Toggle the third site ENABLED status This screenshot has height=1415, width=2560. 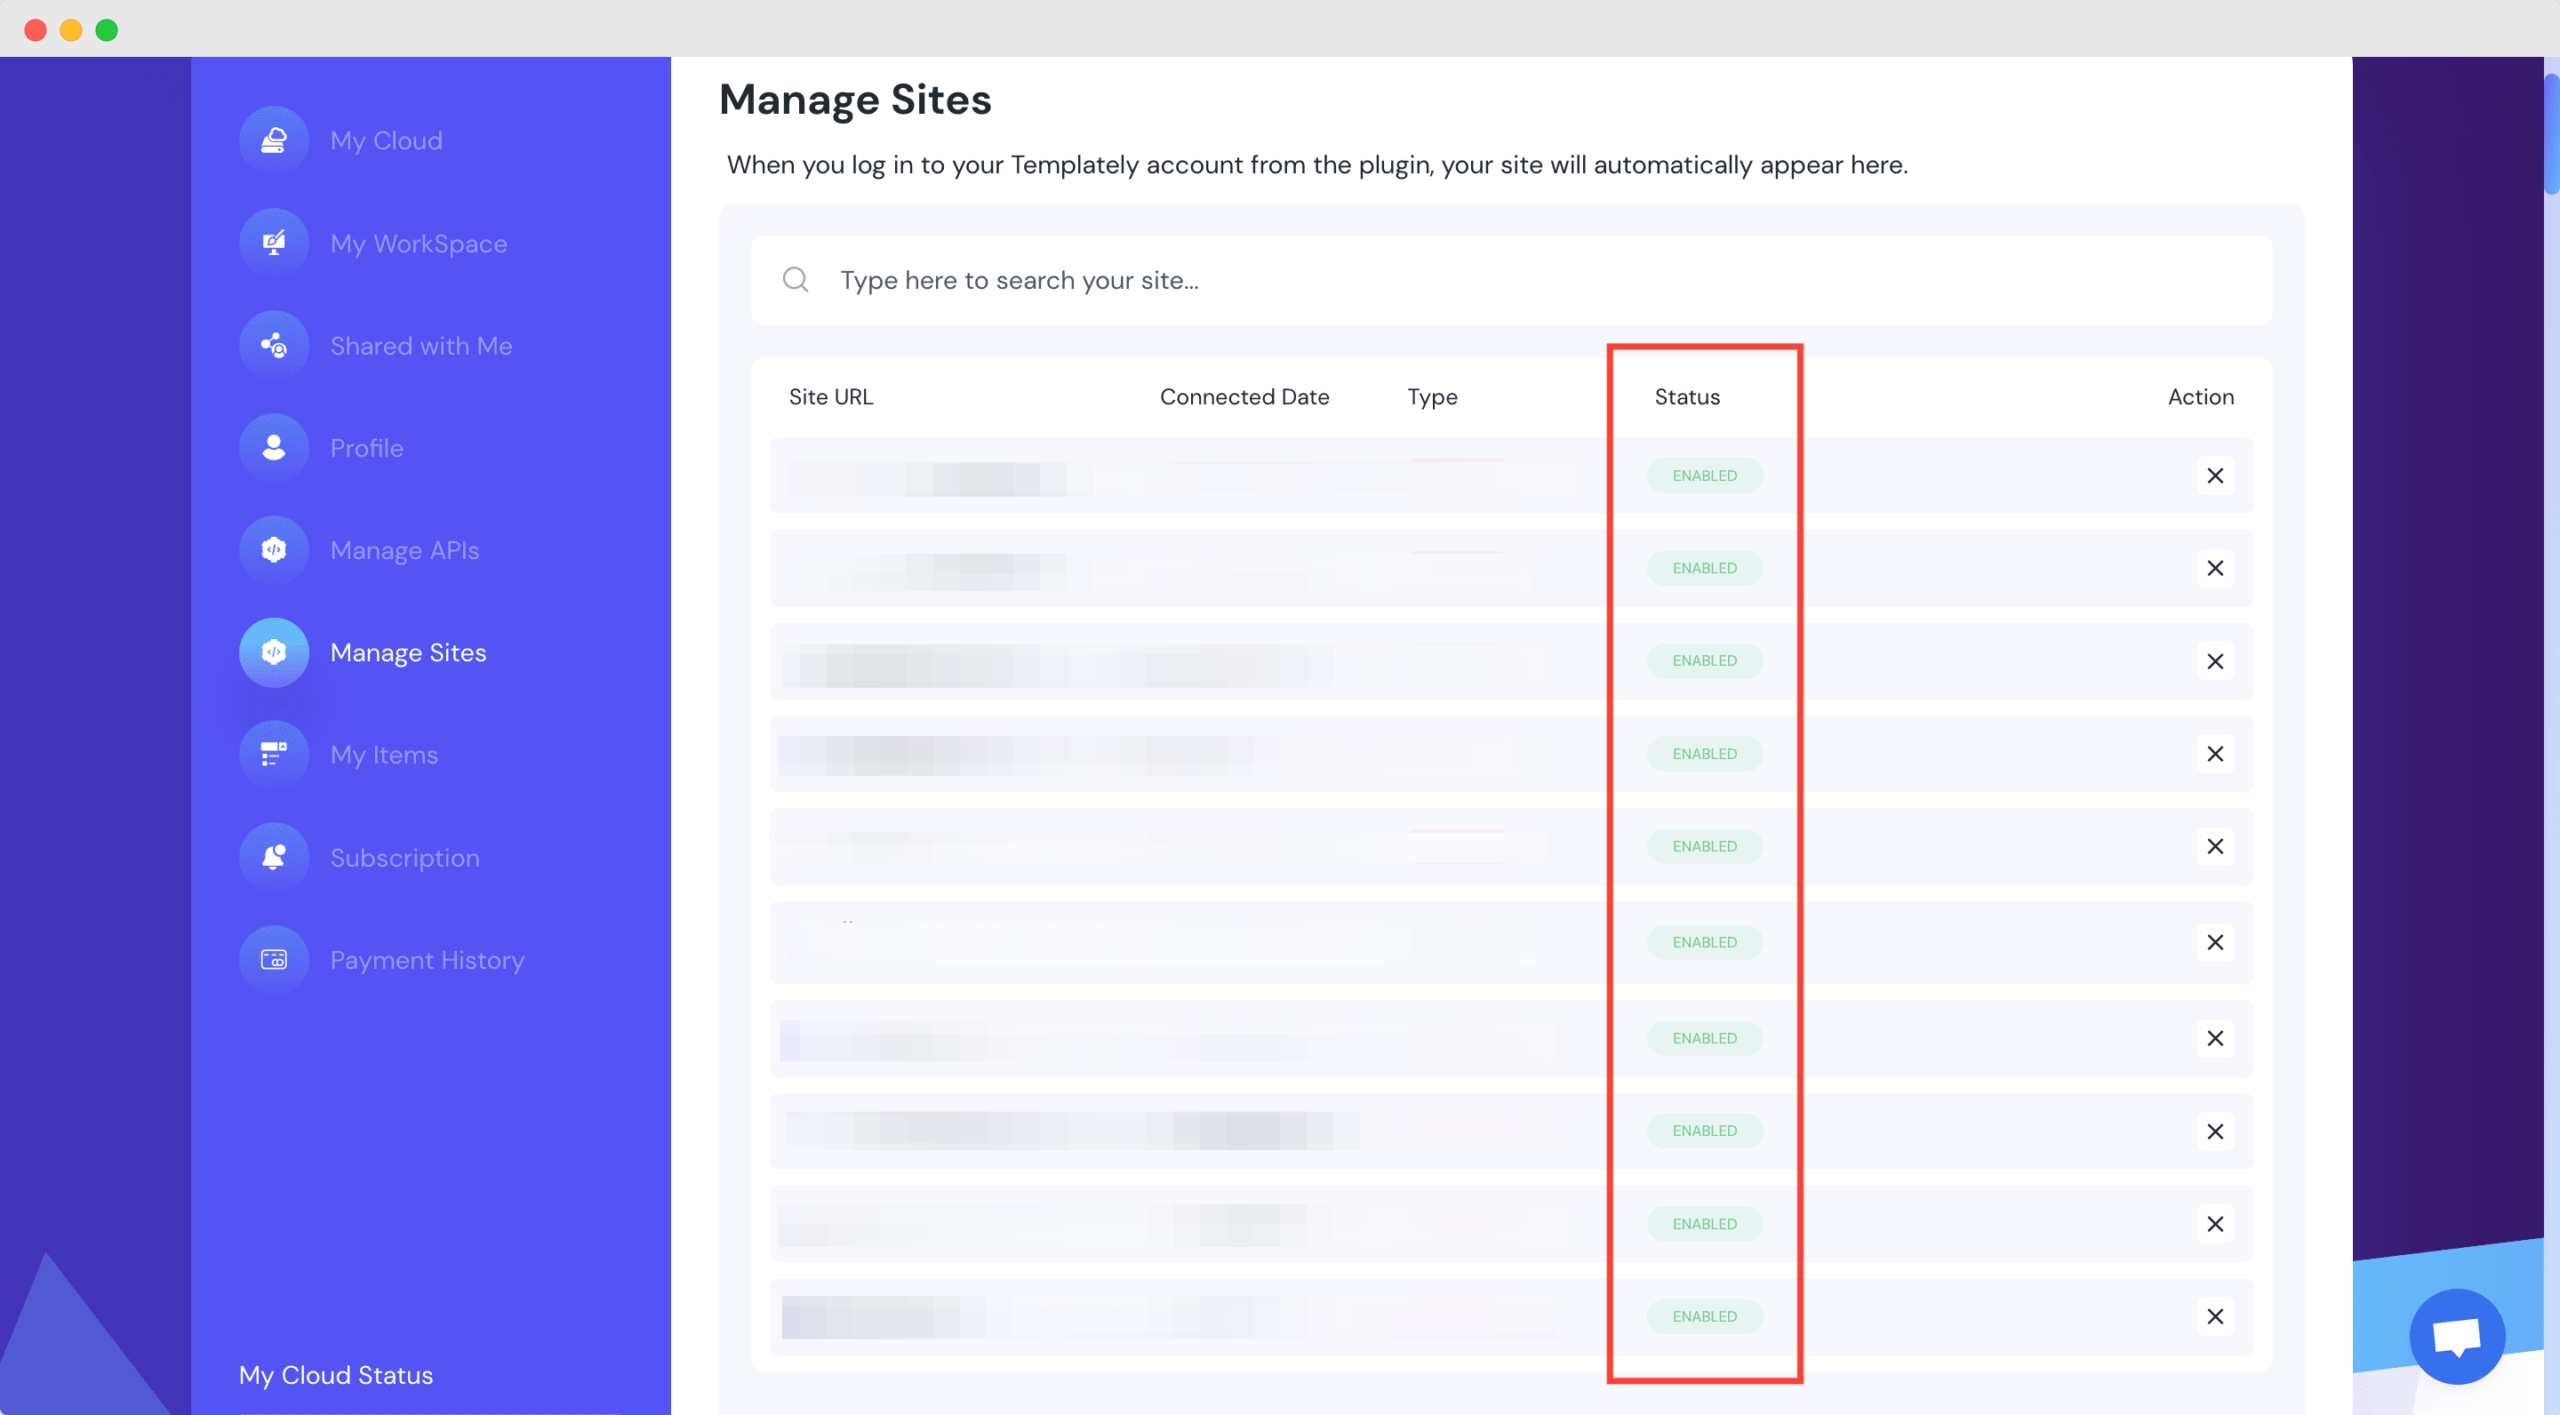click(x=1703, y=659)
